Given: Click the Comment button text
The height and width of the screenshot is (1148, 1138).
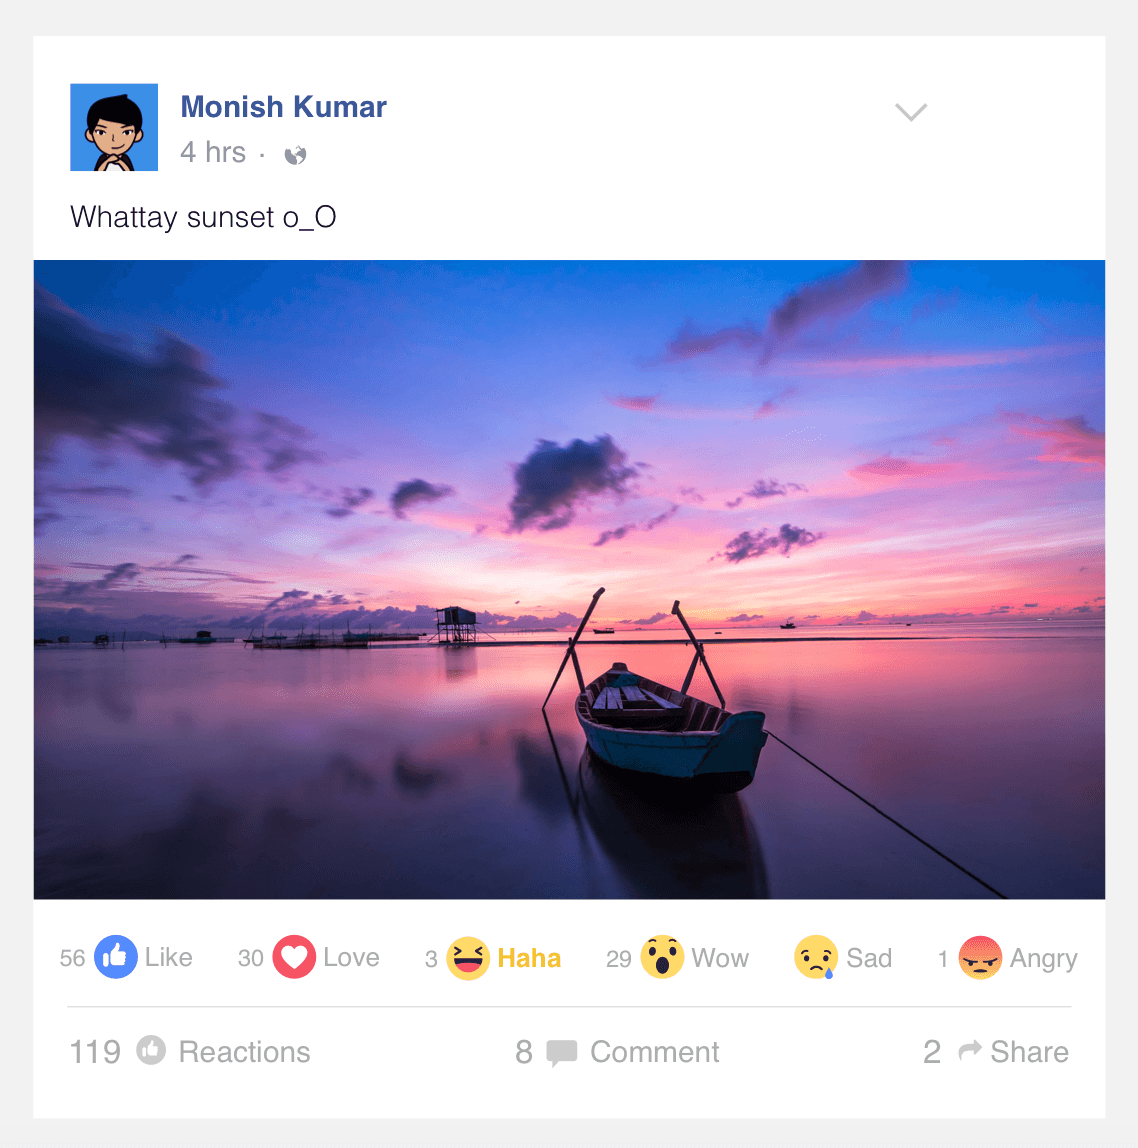Looking at the screenshot, I should point(654,1052).
